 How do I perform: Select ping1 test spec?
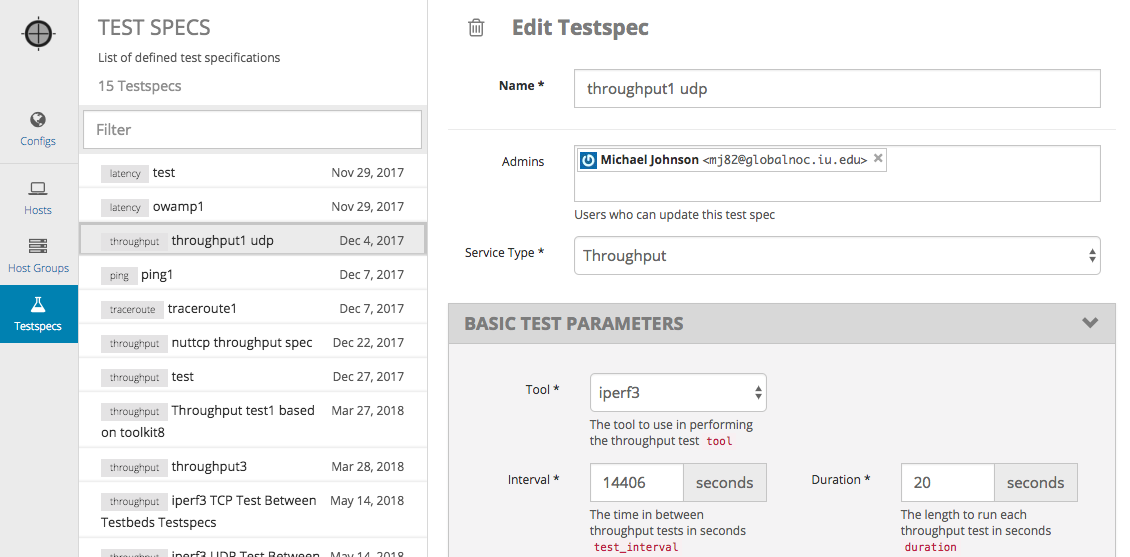[252, 275]
